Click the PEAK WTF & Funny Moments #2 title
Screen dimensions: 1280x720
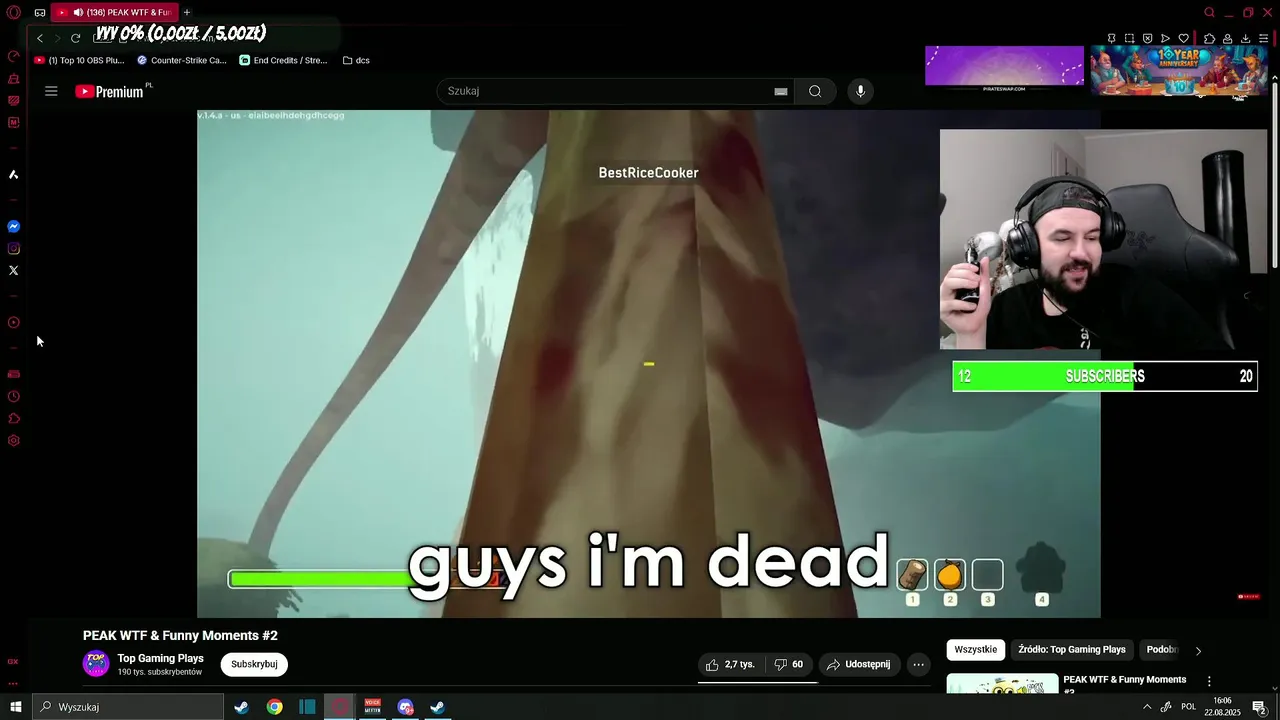click(x=180, y=636)
